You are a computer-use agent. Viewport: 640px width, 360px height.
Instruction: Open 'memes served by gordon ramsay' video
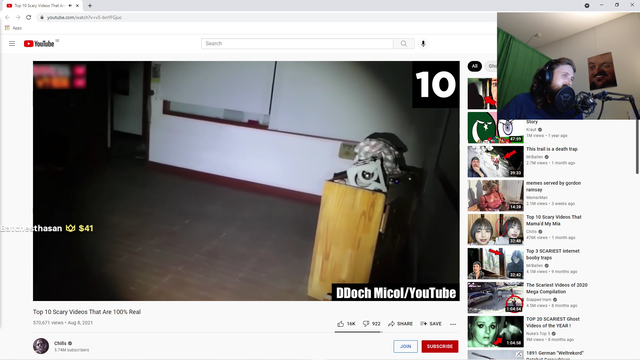[553, 186]
